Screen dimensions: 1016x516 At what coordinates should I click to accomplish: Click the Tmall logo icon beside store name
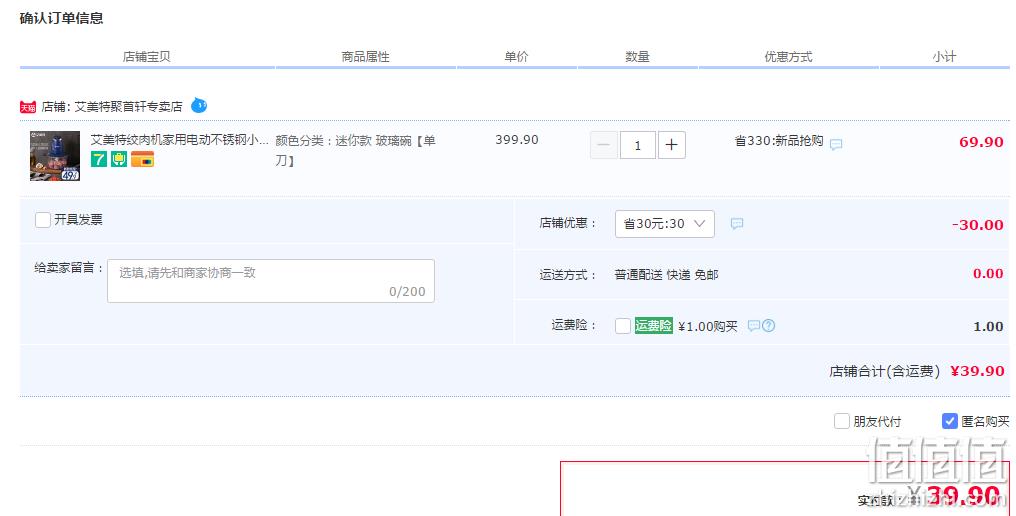coord(28,107)
